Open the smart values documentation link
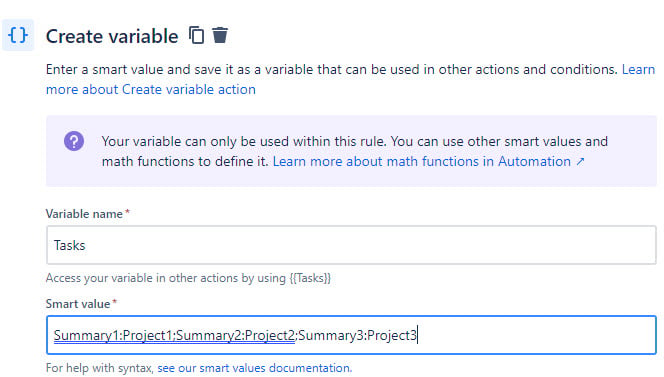Screen dimensions: 664x377 pos(255,368)
